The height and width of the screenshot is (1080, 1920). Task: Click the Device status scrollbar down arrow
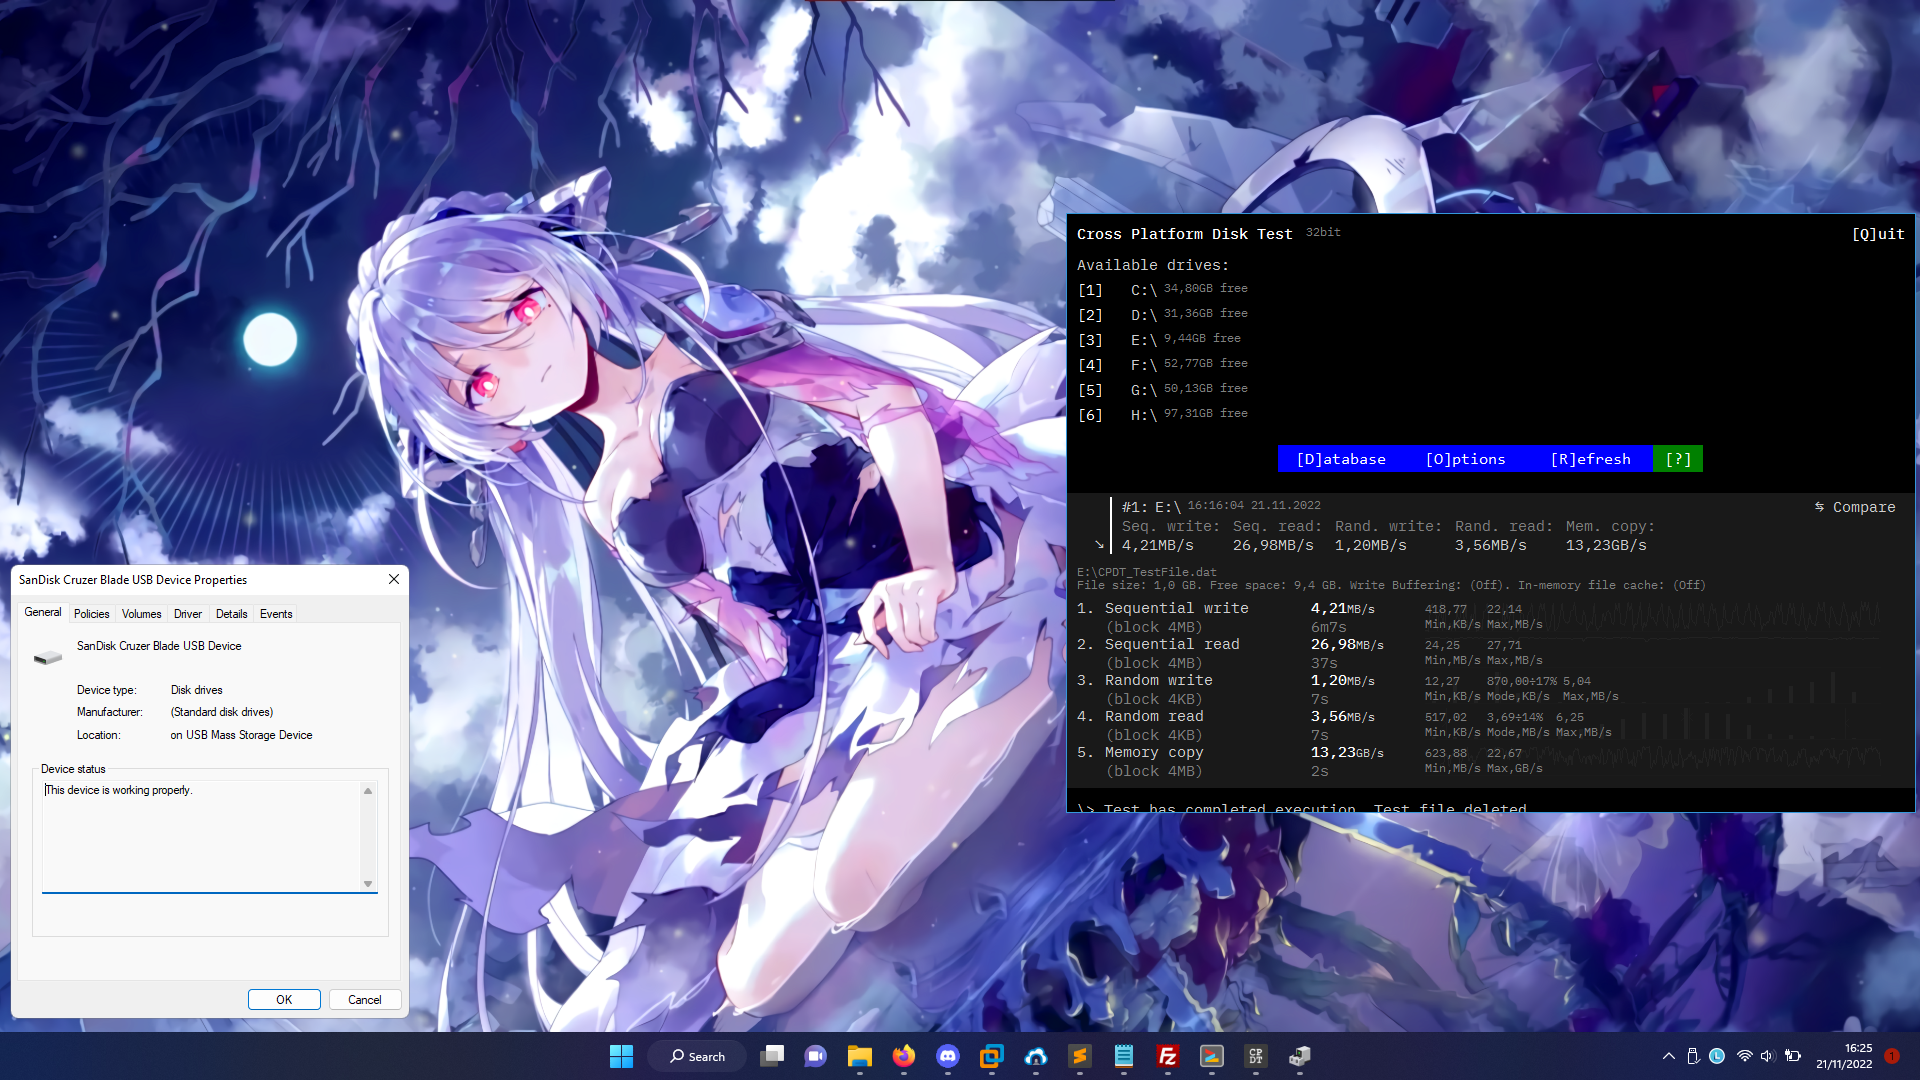(x=368, y=883)
